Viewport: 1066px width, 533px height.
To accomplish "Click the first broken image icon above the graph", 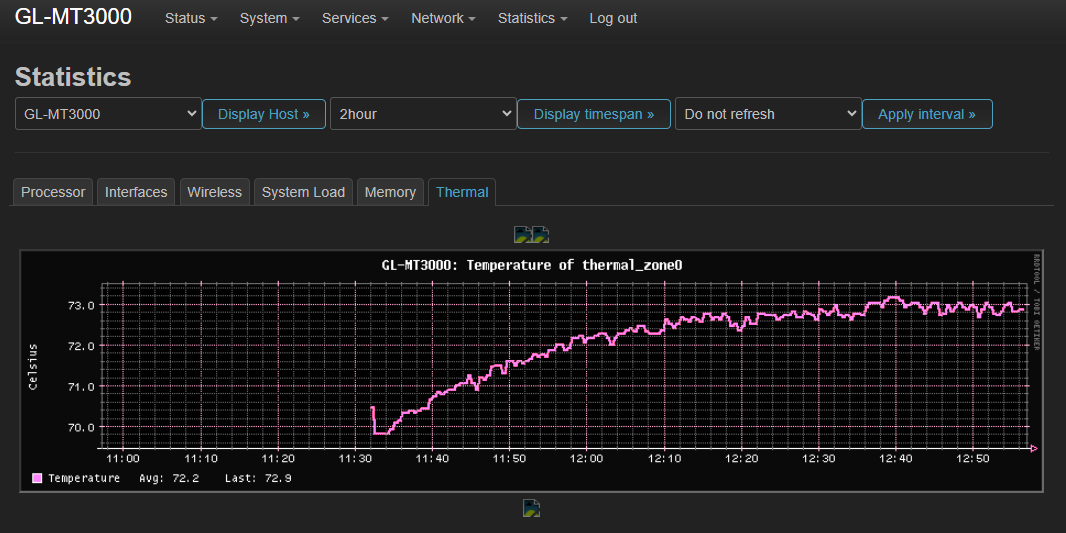I will 523,235.
